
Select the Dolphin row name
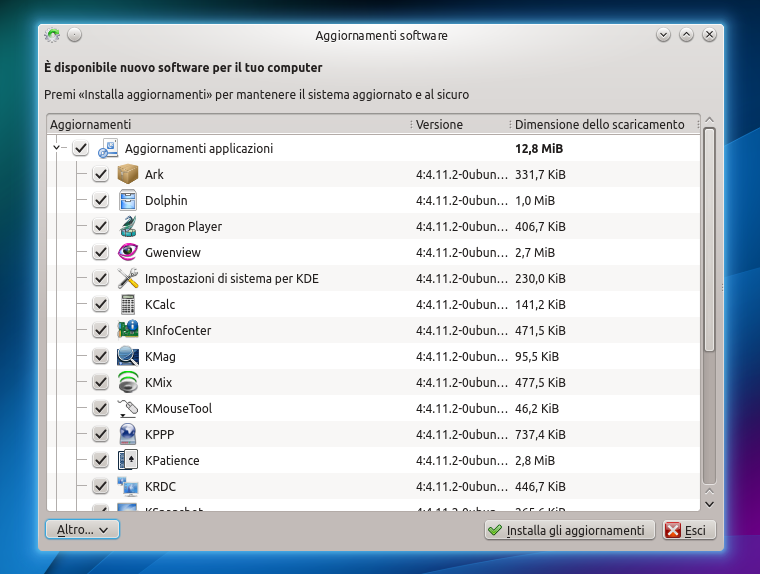pyautogui.click(x=166, y=200)
